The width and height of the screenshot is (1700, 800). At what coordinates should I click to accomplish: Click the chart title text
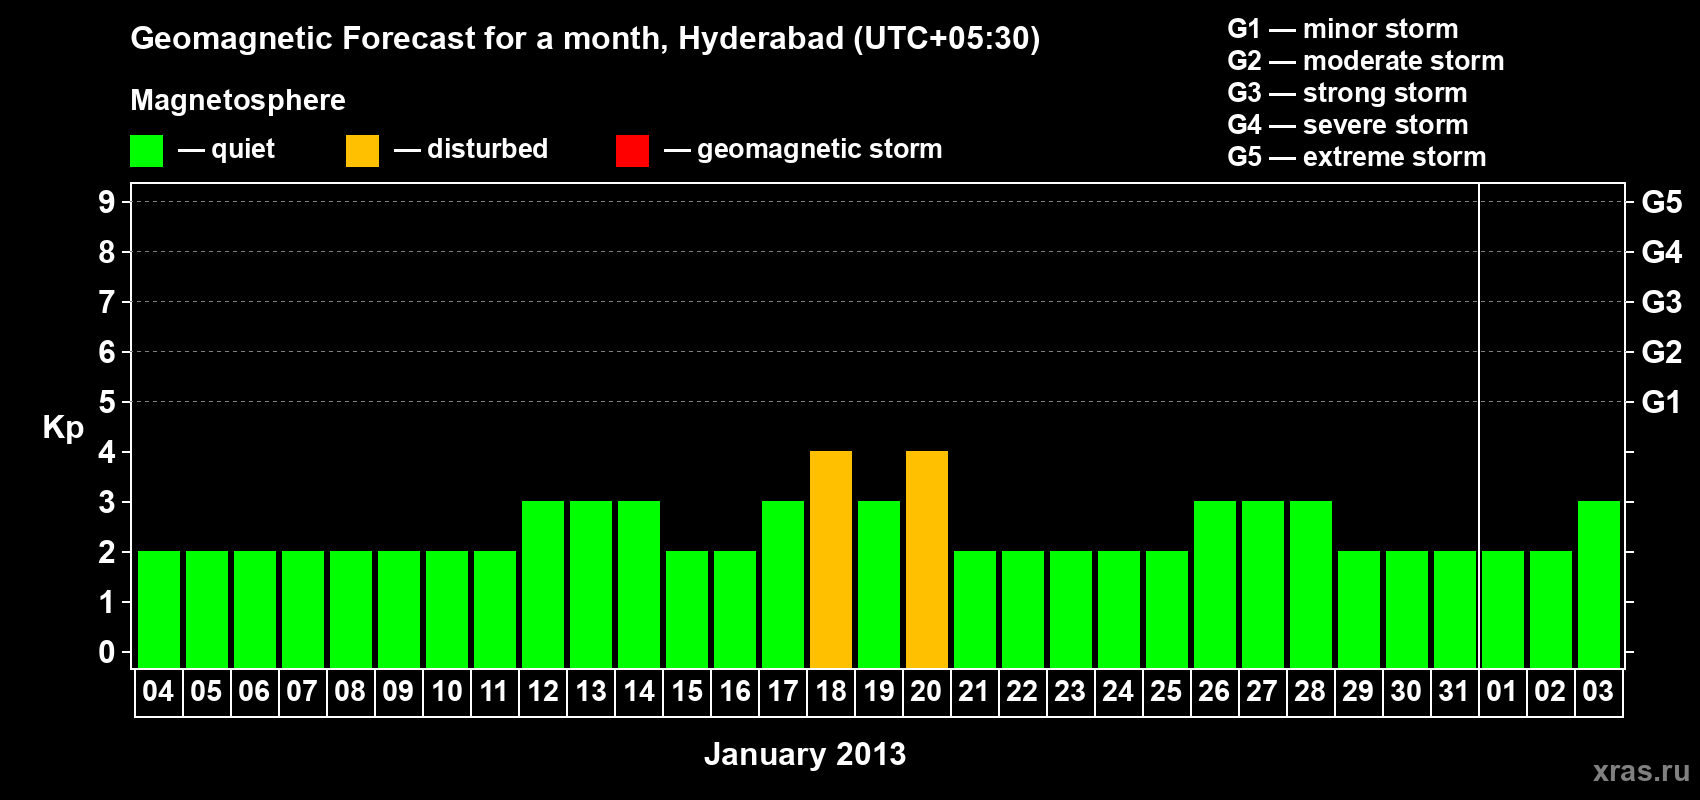coord(585,39)
